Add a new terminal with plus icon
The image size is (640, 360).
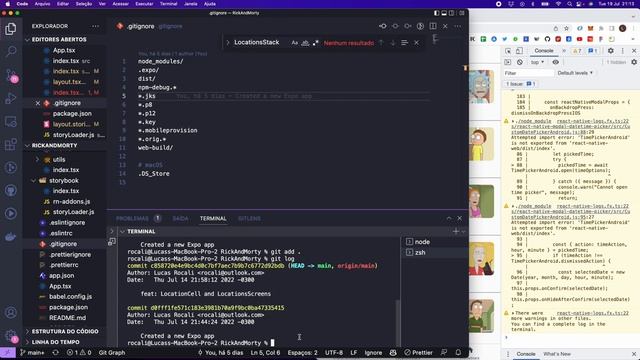click(456, 231)
